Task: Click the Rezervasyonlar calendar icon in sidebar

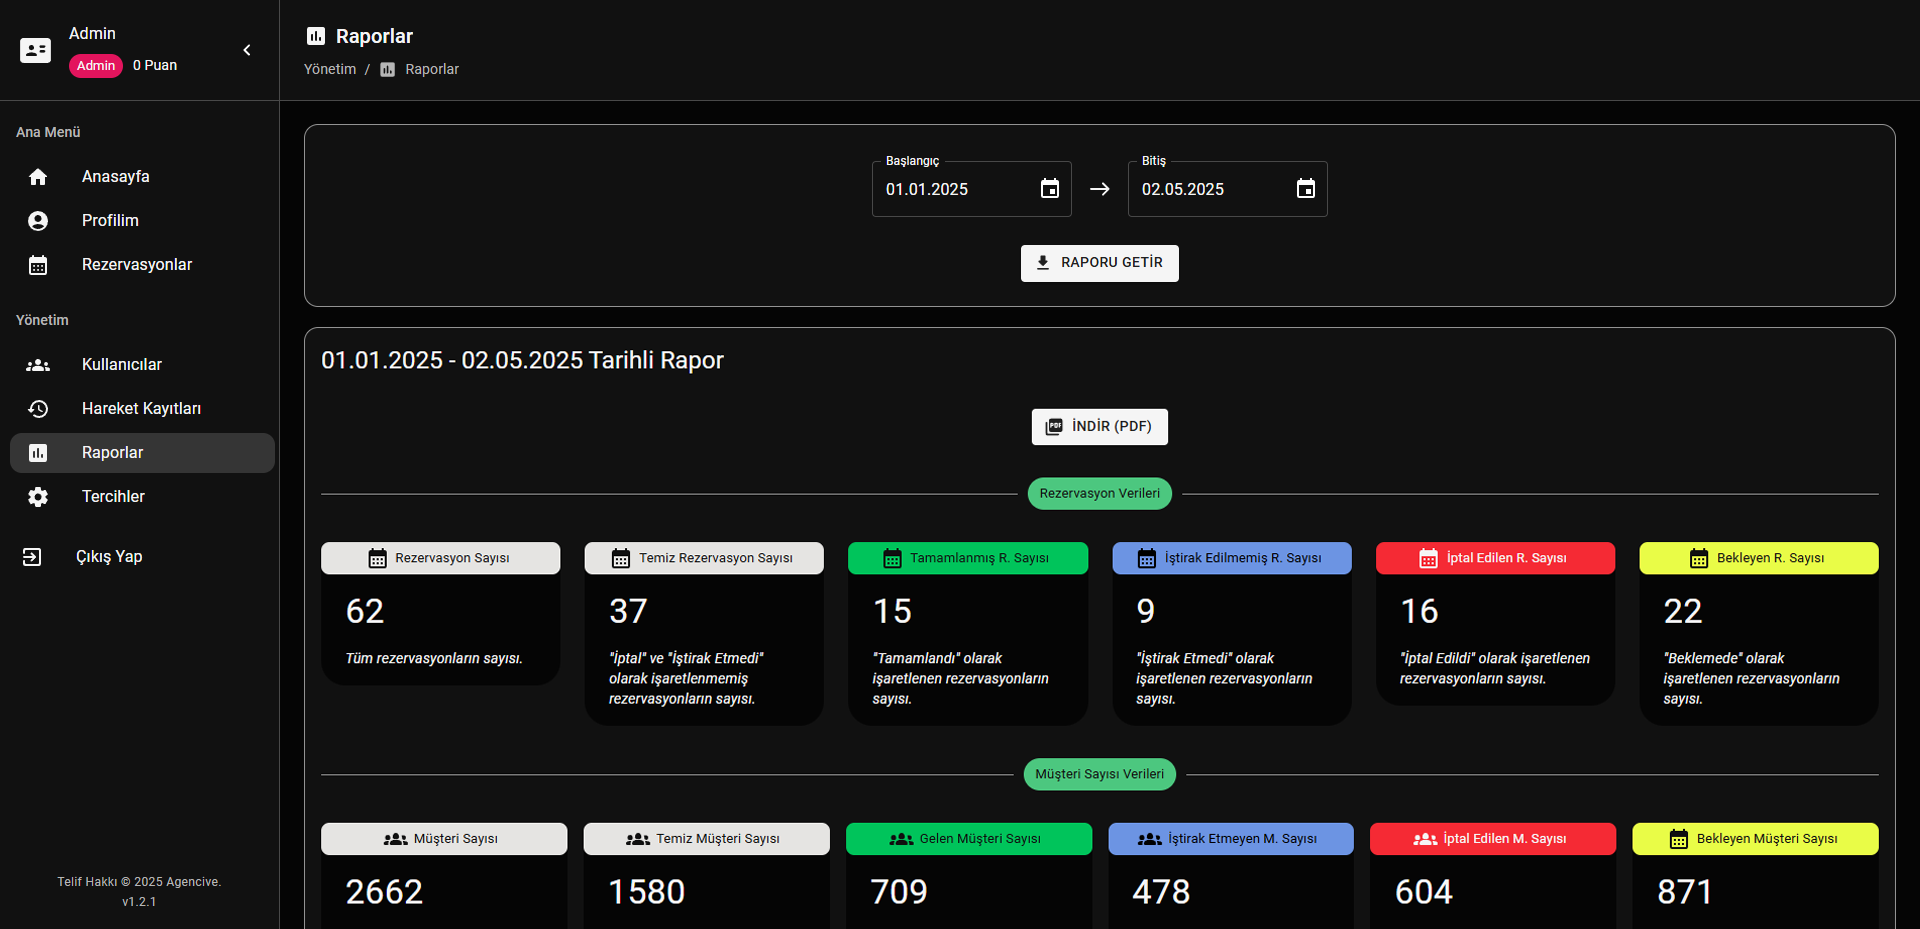Action: click(x=38, y=265)
